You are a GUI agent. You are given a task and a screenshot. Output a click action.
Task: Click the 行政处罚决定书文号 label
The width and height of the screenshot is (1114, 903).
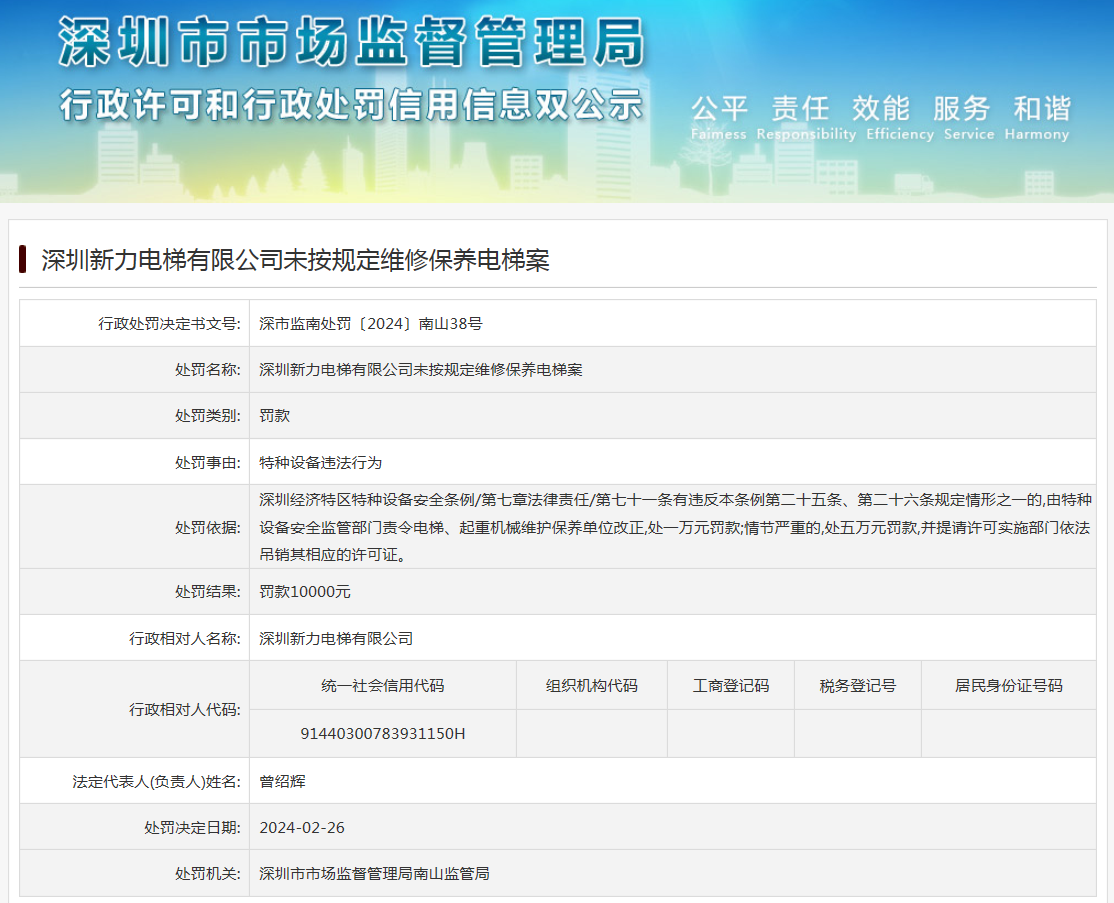169,324
